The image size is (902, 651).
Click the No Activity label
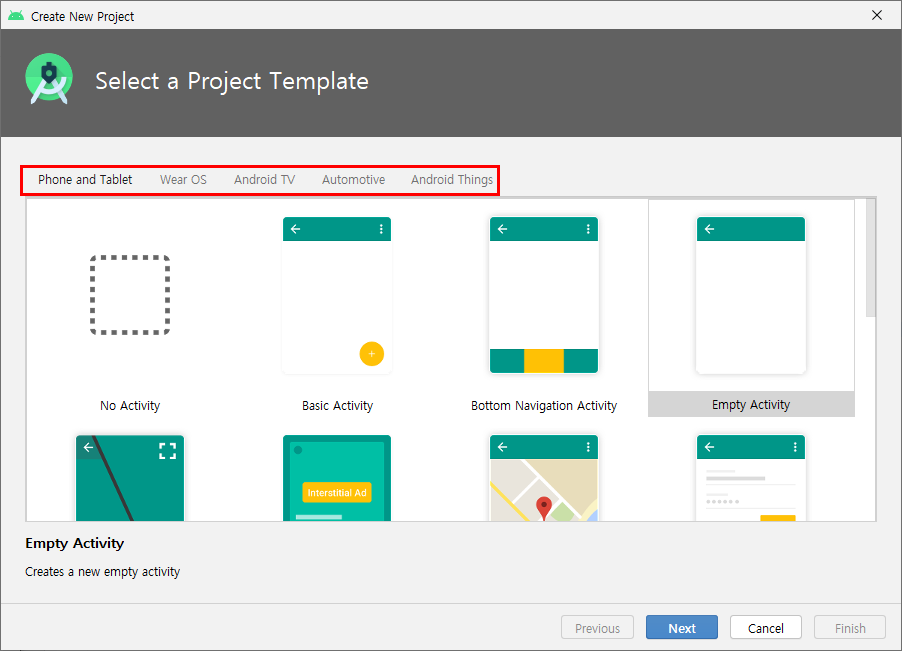[x=130, y=405]
